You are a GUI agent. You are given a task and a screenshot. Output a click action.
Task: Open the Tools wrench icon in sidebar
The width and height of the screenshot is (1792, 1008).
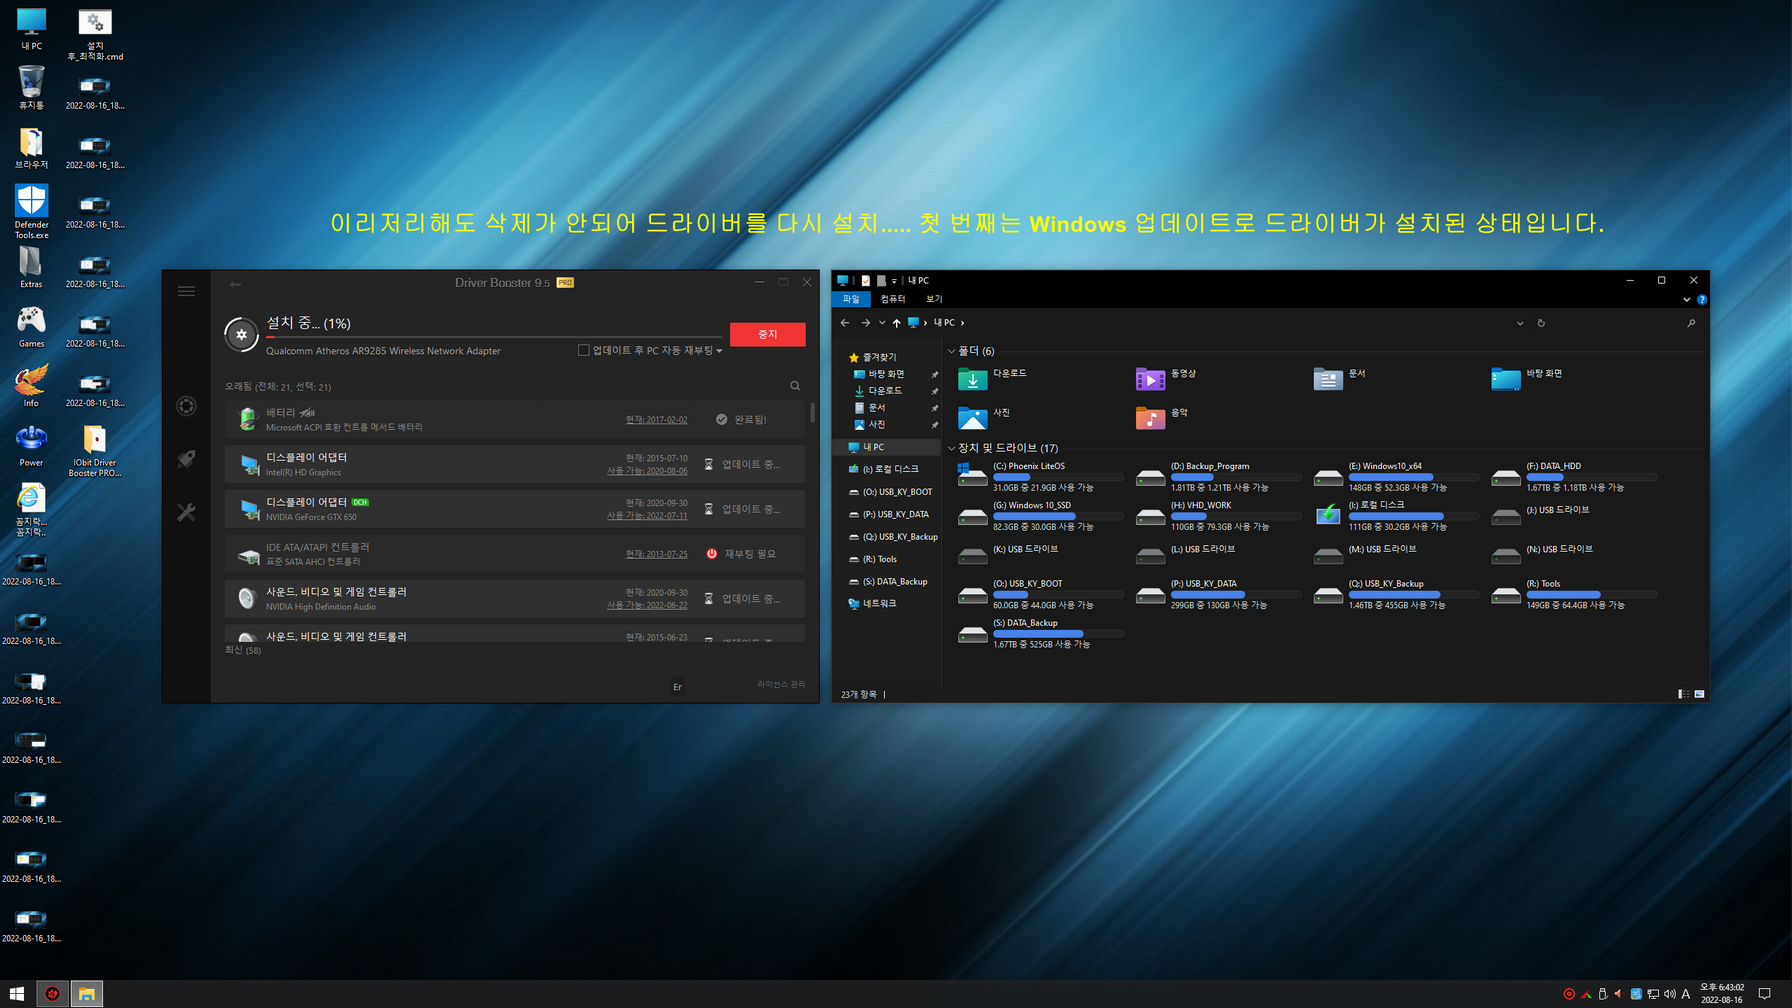(x=186, y=512)
